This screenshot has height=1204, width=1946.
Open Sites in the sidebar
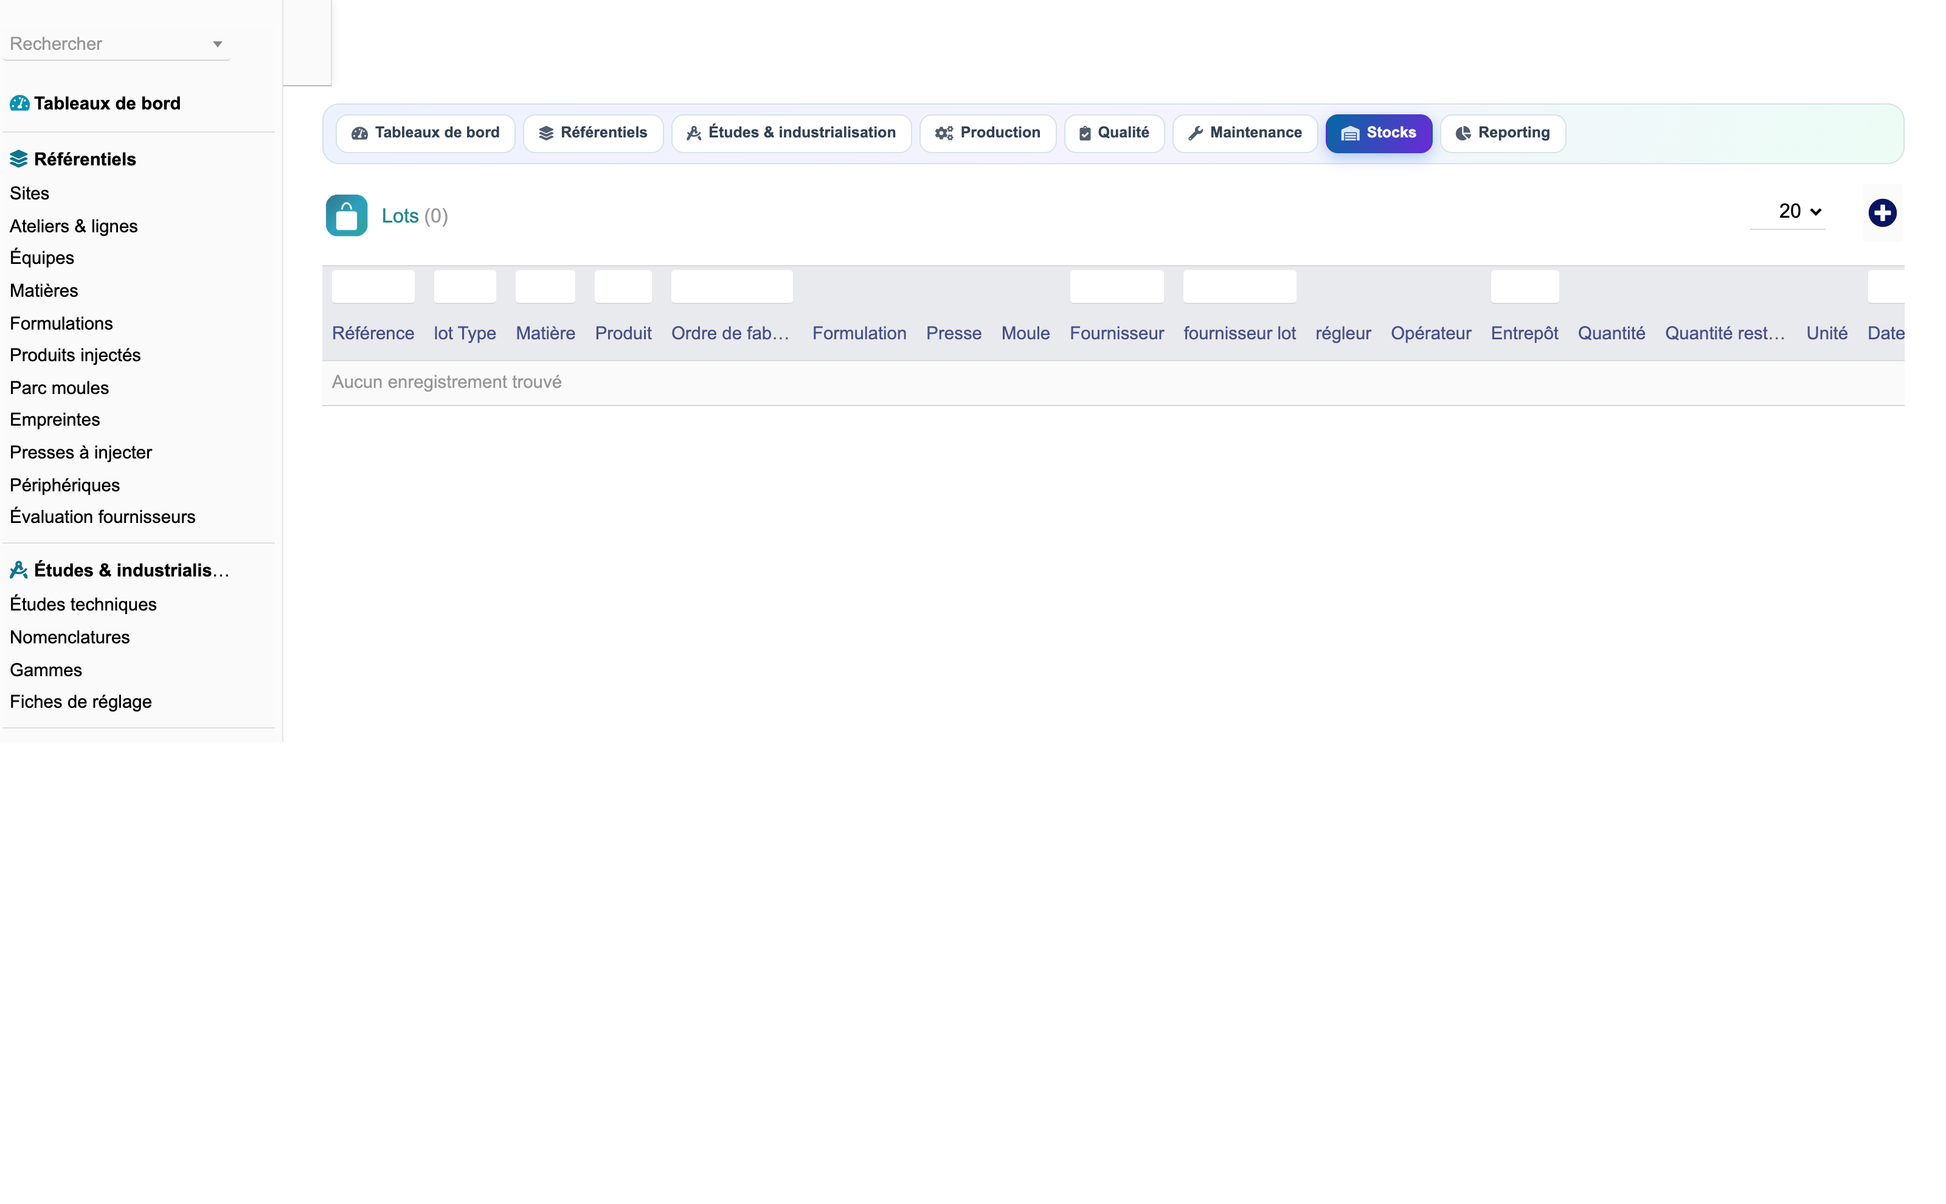[x=29, y=193]
